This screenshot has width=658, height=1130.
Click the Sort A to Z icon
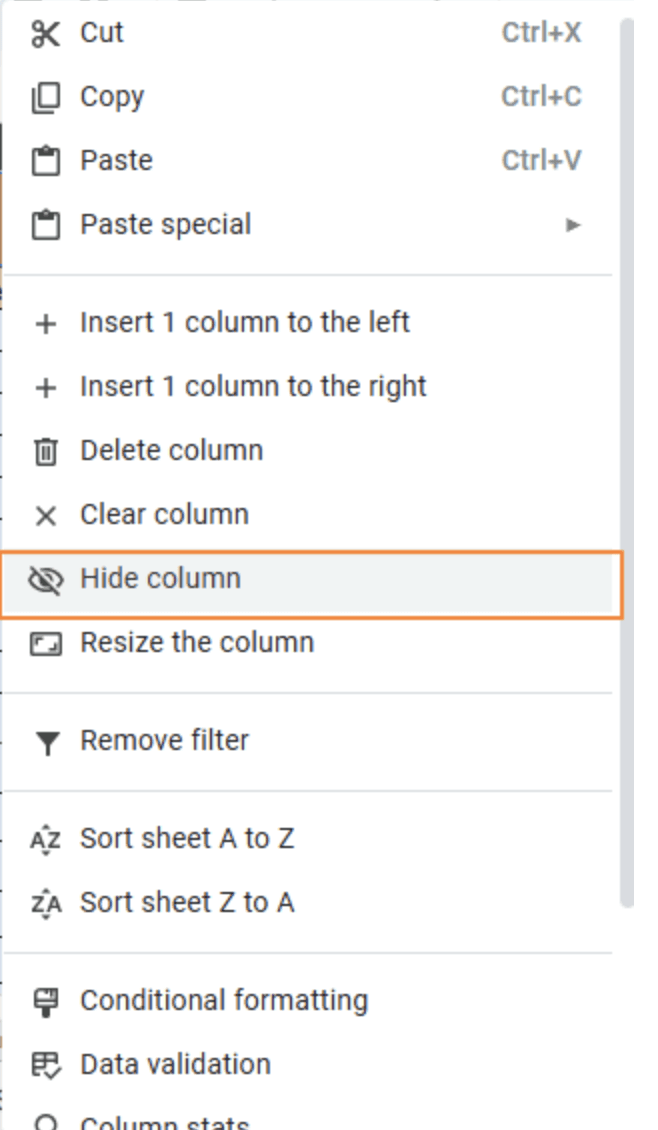[x=46, y=840]
